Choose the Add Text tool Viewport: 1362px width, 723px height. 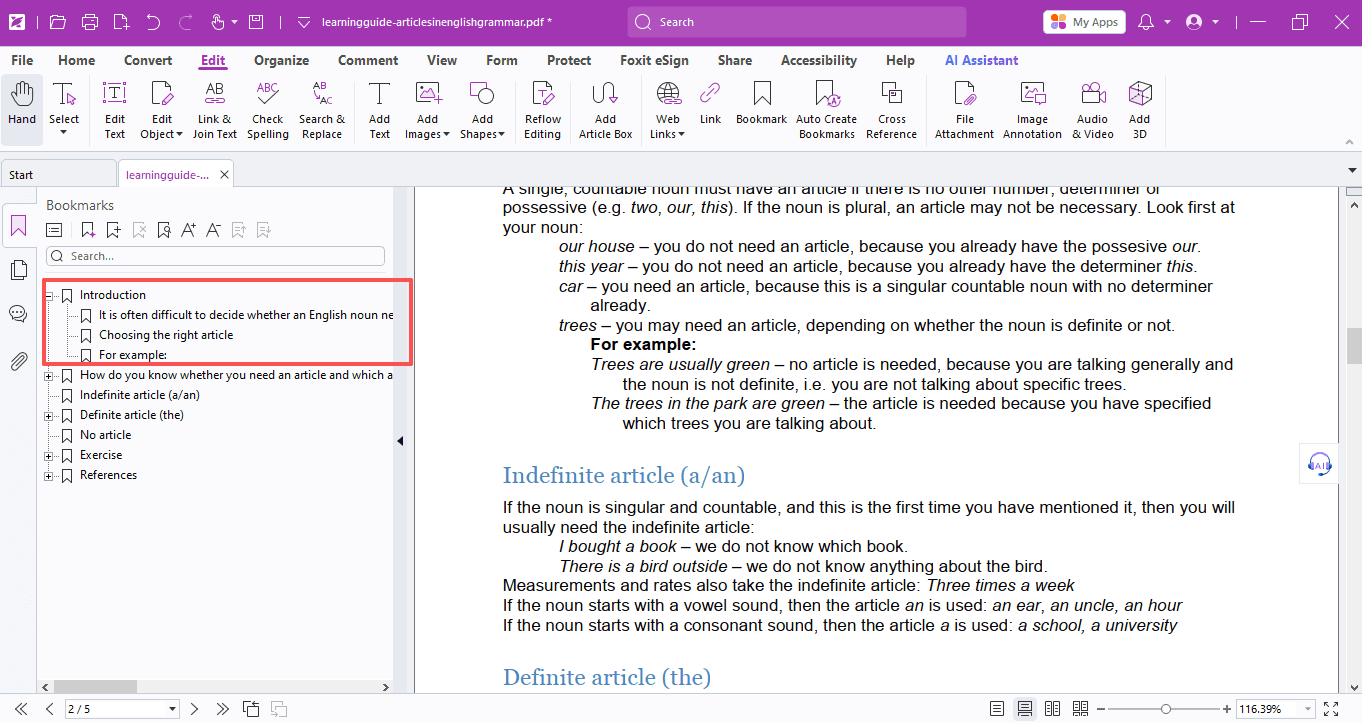pyautogui.click(x=380, y=110)
